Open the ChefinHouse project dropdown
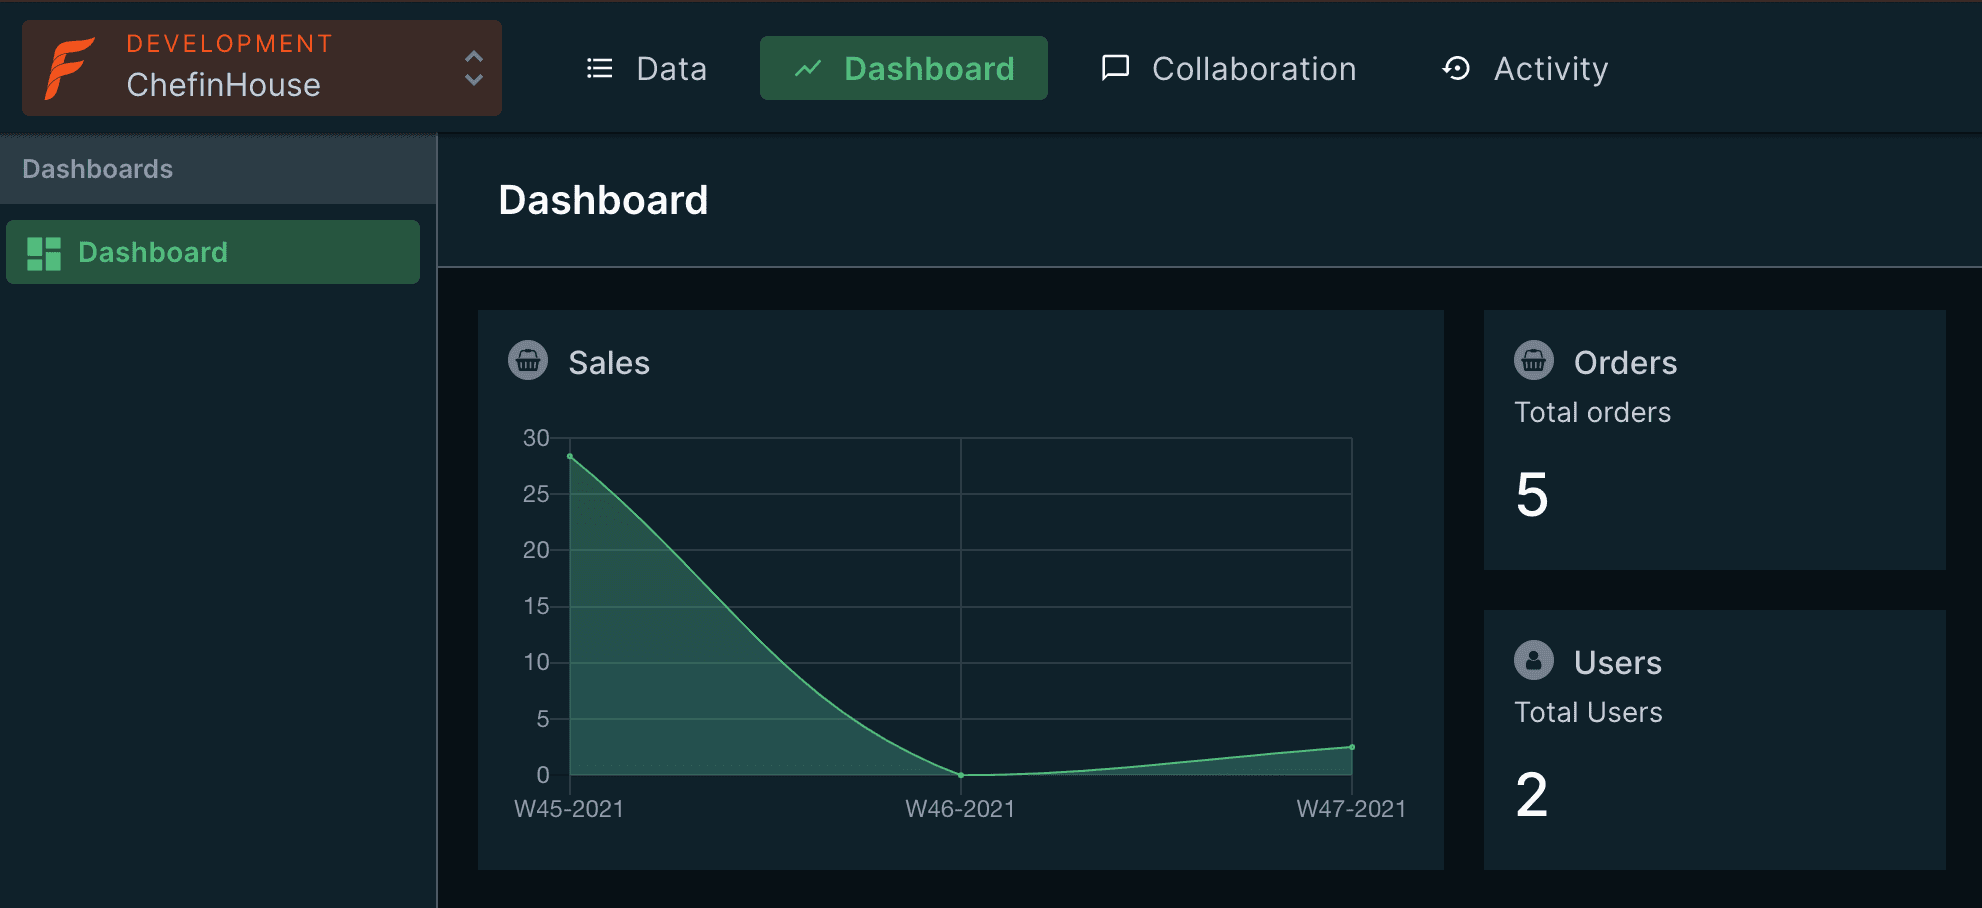Image resolution: width=1982 pixels, height=908 pixels. 223,86
